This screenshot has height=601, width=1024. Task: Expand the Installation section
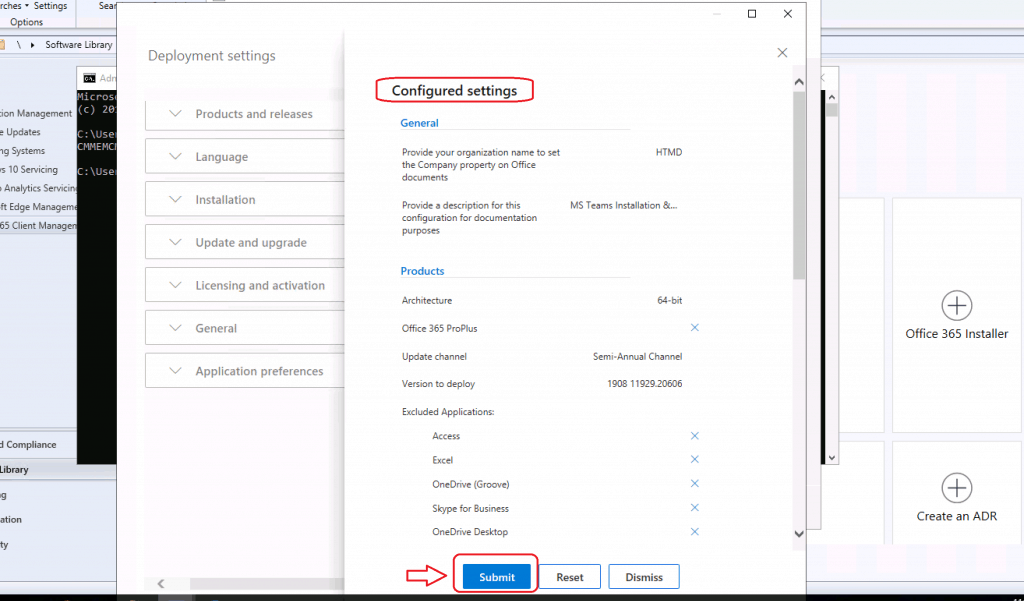(x=245, y=199)
